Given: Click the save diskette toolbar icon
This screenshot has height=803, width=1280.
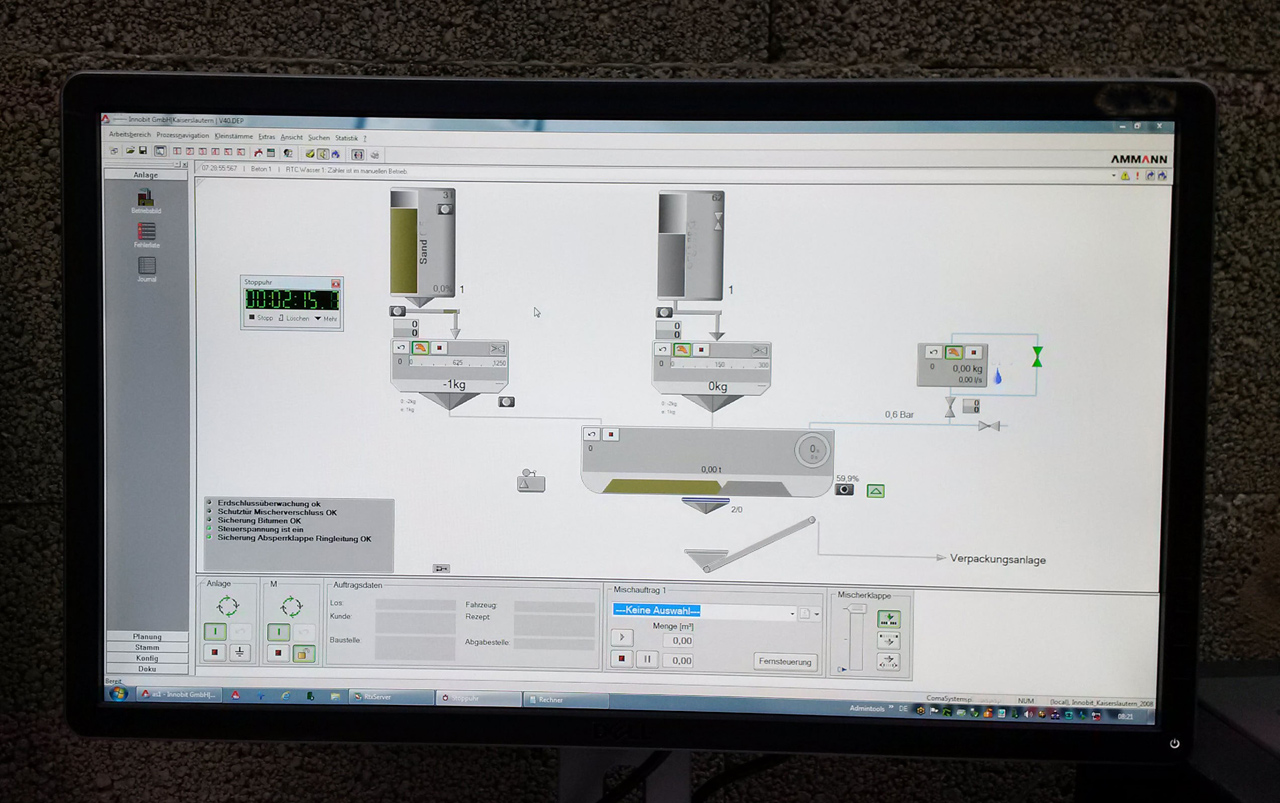Looking at the screenshot, I should click(143, 151).
